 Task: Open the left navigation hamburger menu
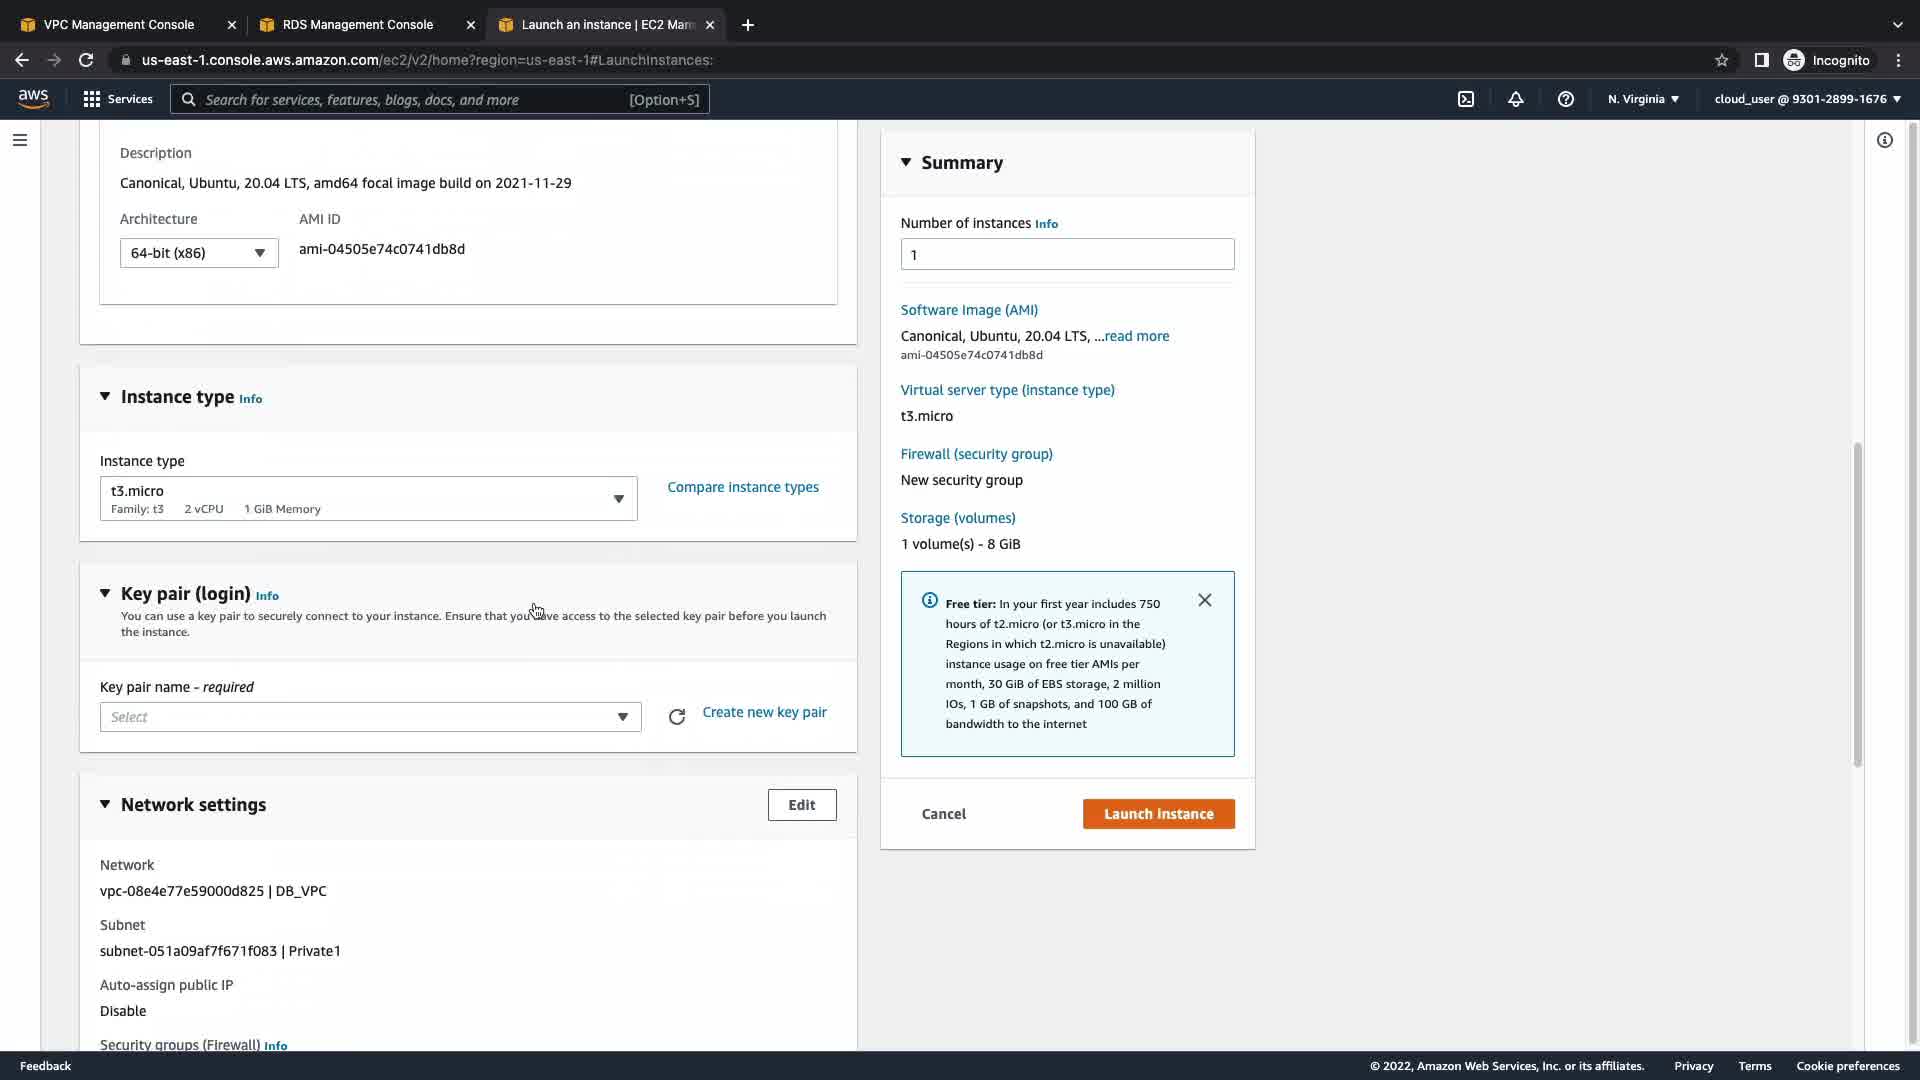tap(19, 140)
